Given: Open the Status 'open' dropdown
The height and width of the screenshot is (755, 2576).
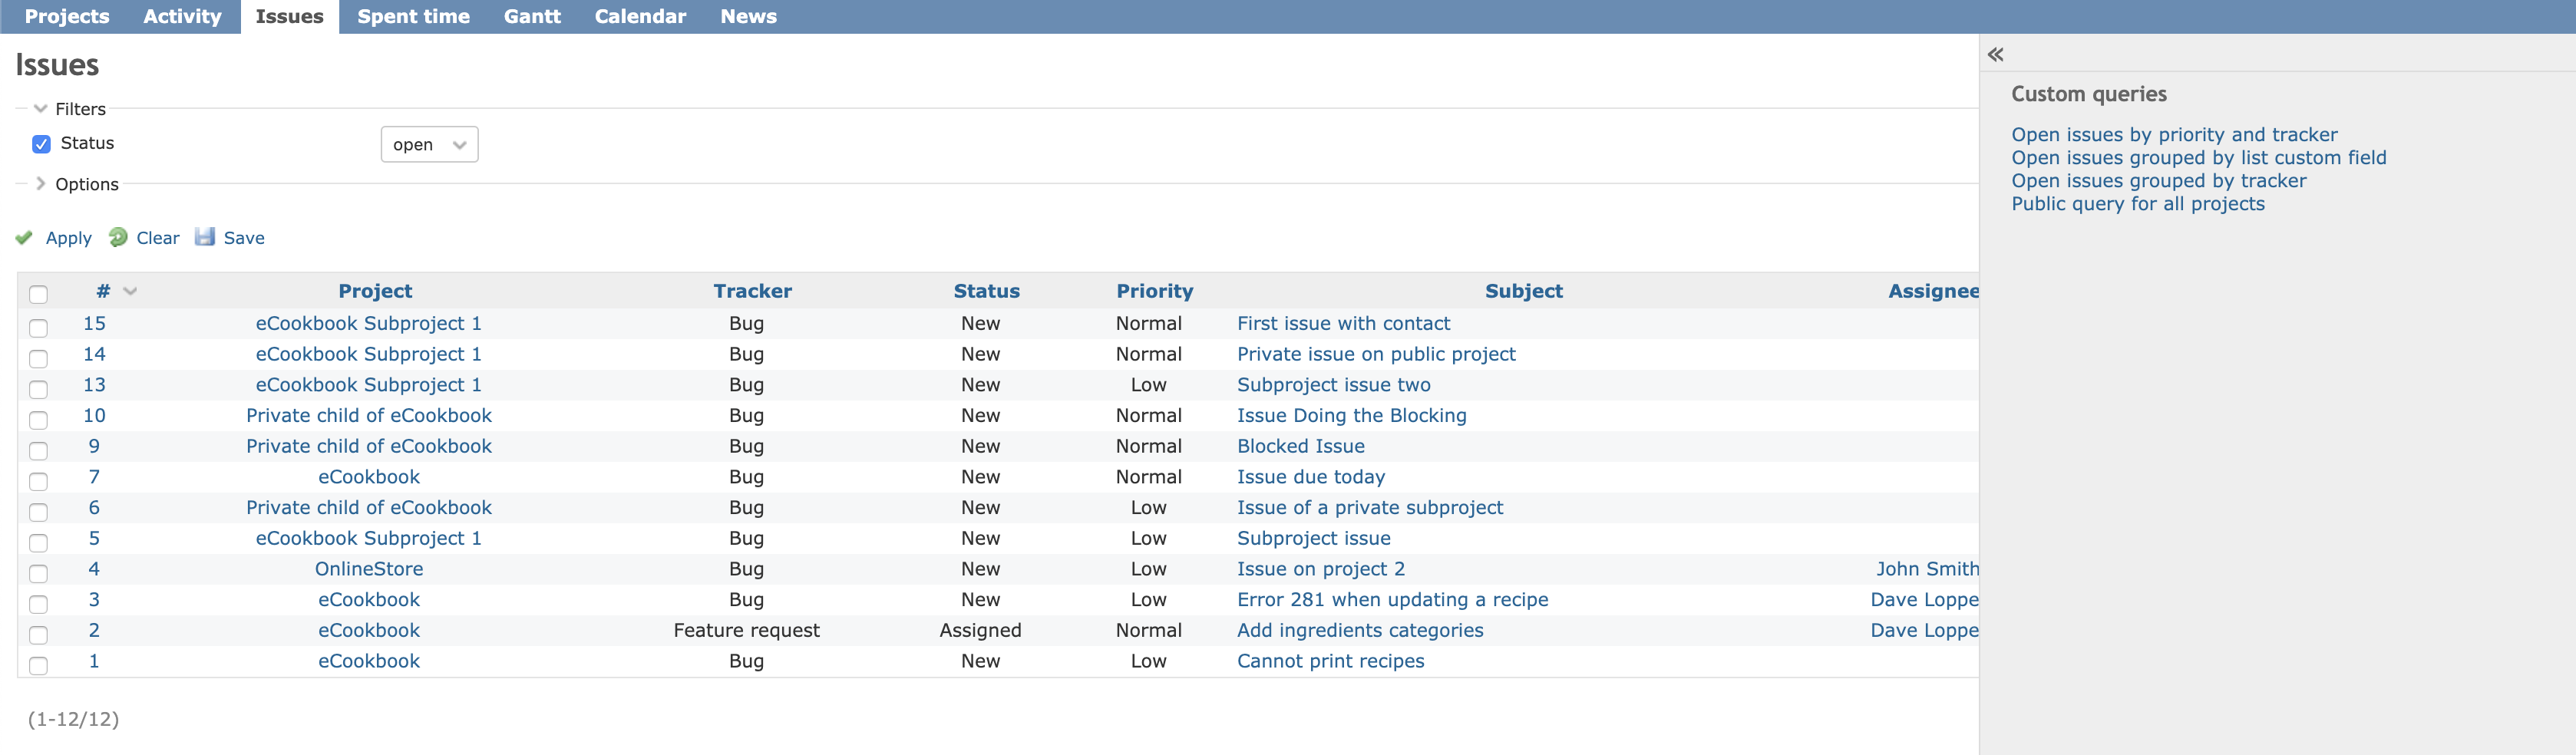Looking at the screenshot, I should [429, 144].
